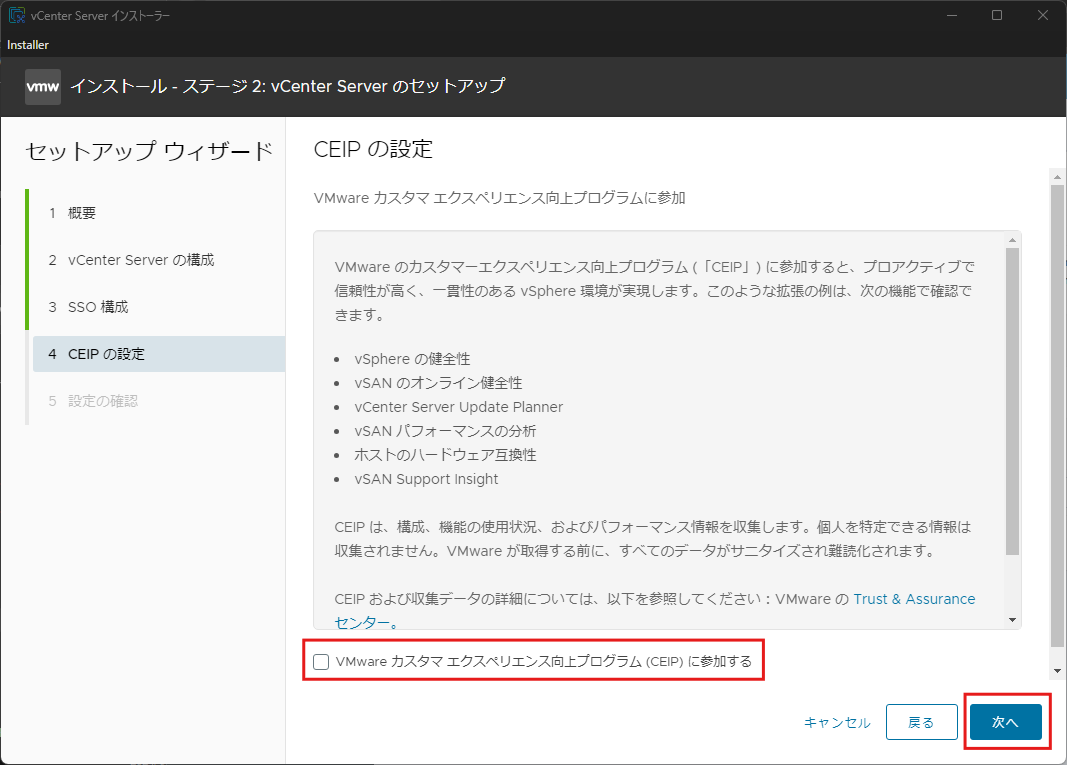Click the 'vSphere の健全性' bullet text
1067x765 pixels.
click(x=412, y=359)
